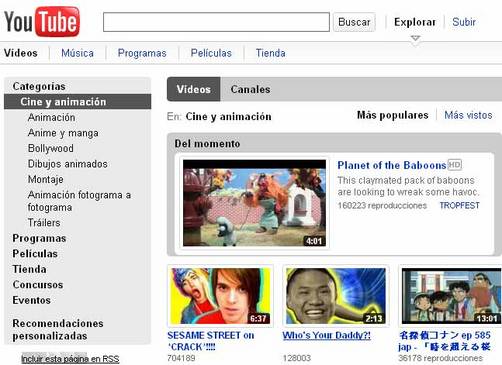Open Tienda in the sidebar
The image size is (502, 365).
[x=29, y=269]
